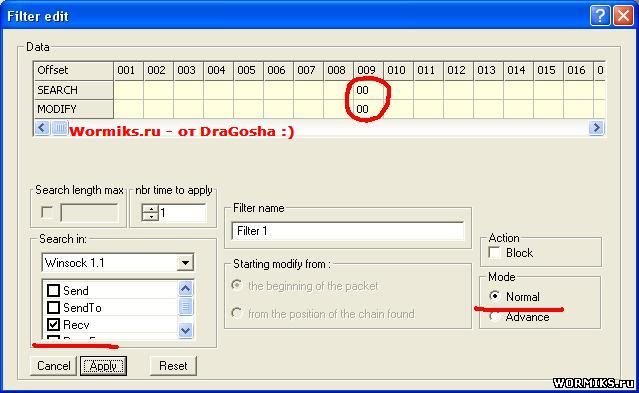Screen dimensions: 639x393
Task: Select the Advance mode radio button
Action: coord(494,316)
